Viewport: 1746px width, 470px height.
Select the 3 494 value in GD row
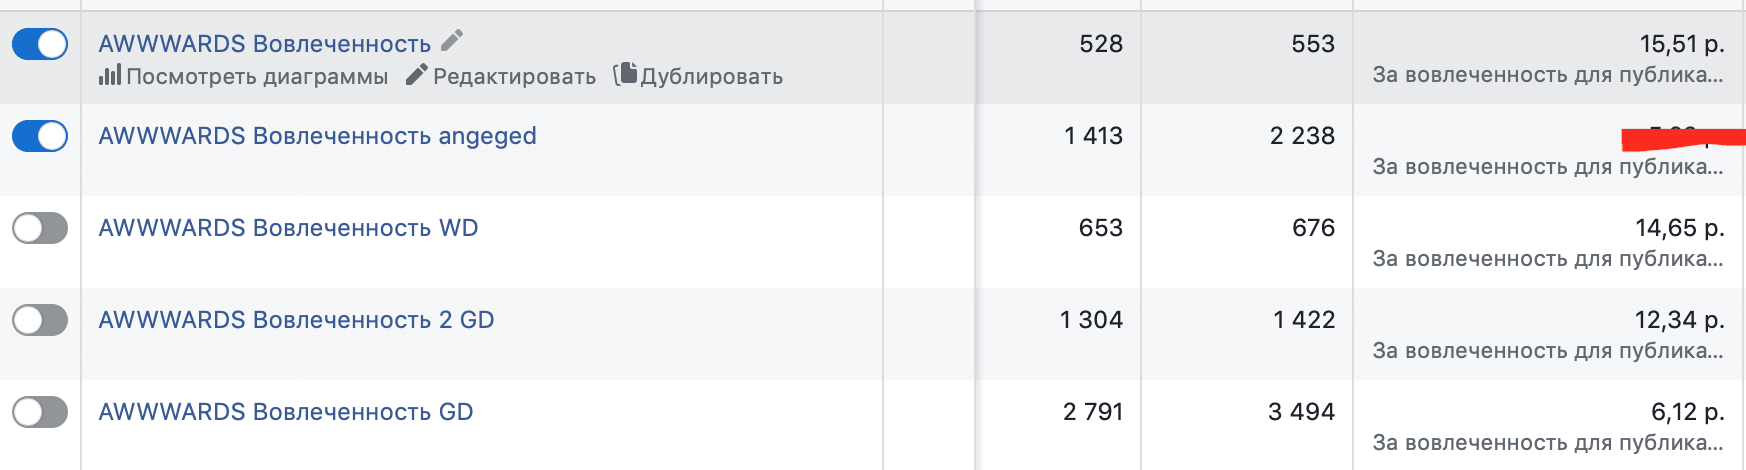(x=1301, y=412)
